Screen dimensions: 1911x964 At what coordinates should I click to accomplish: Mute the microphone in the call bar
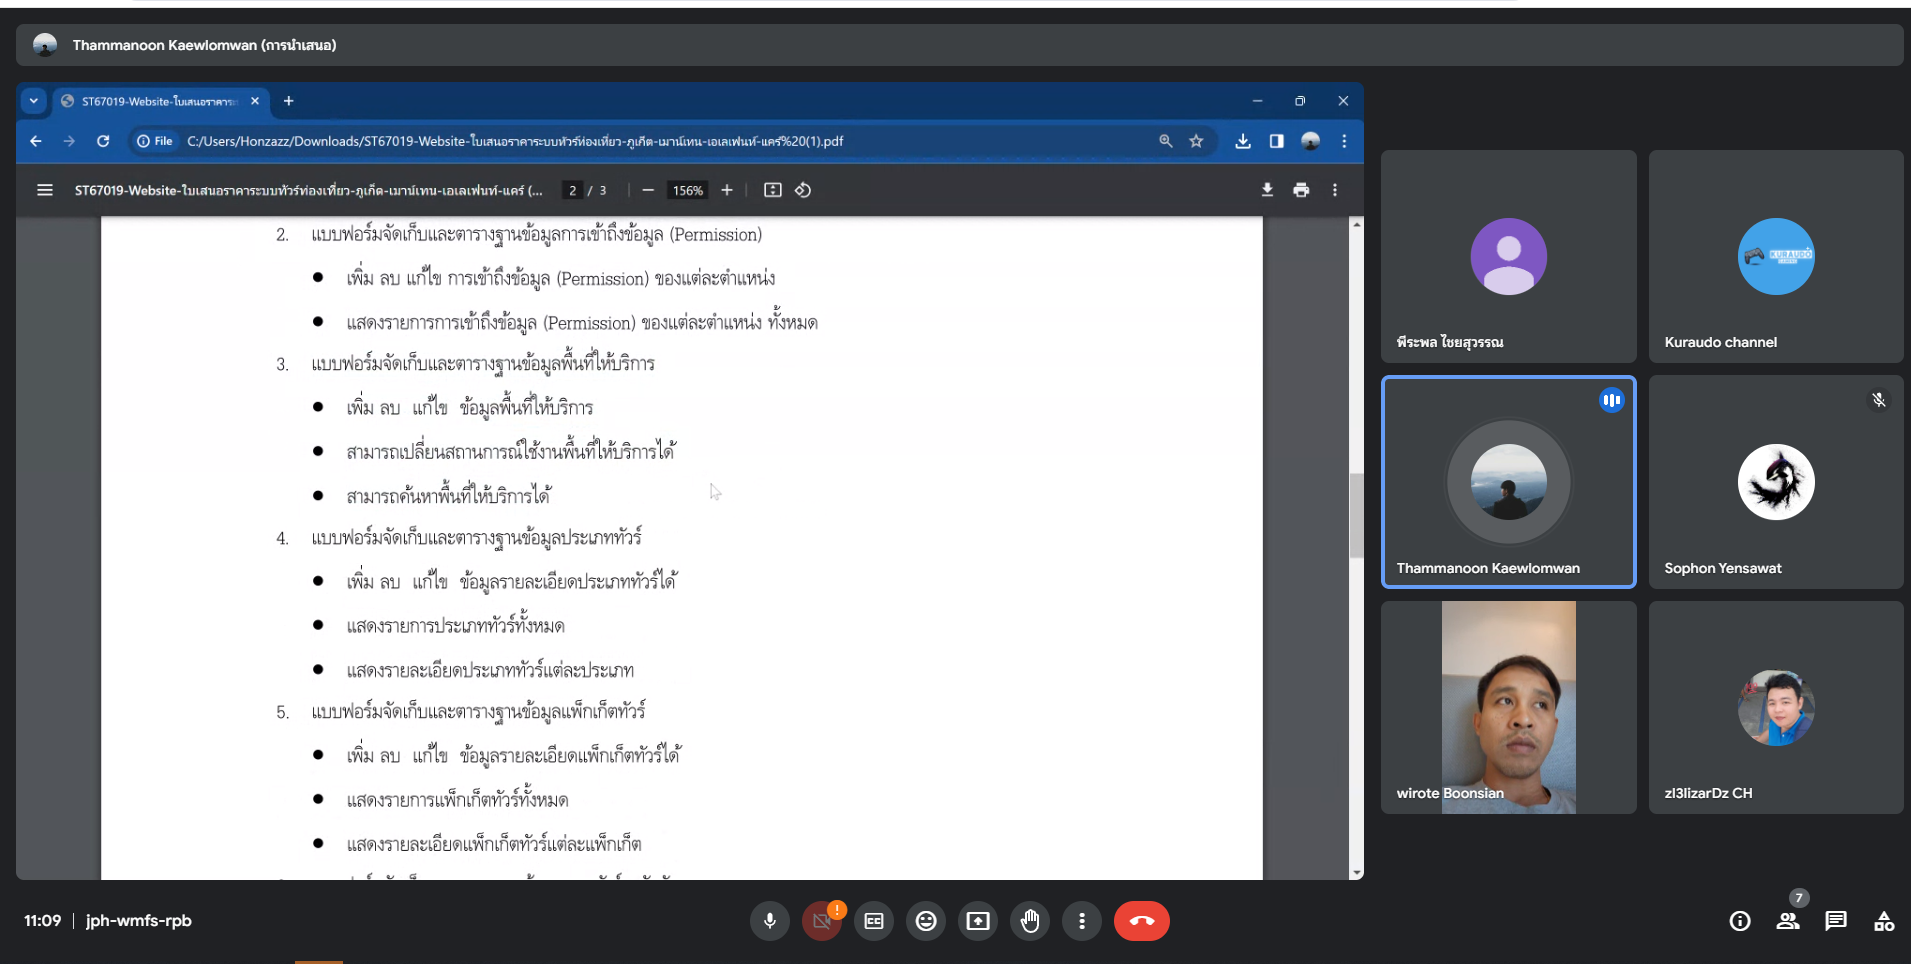point(769,921)
